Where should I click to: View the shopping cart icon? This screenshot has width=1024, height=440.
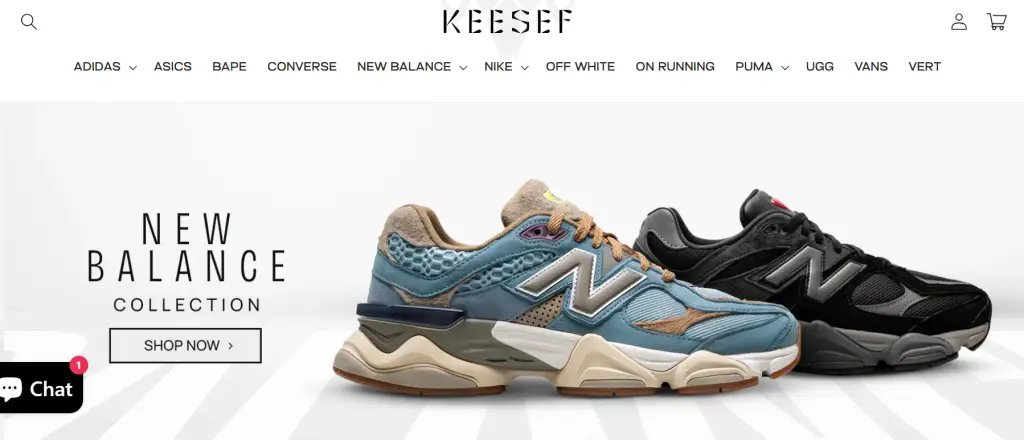click(x=997, y=22)
